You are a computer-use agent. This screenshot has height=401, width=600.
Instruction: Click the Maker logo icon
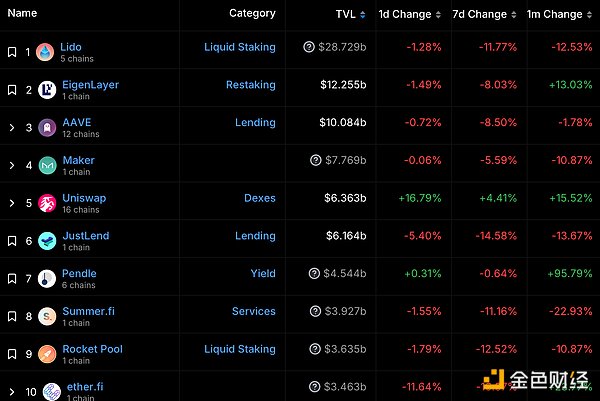pos(46,166)
